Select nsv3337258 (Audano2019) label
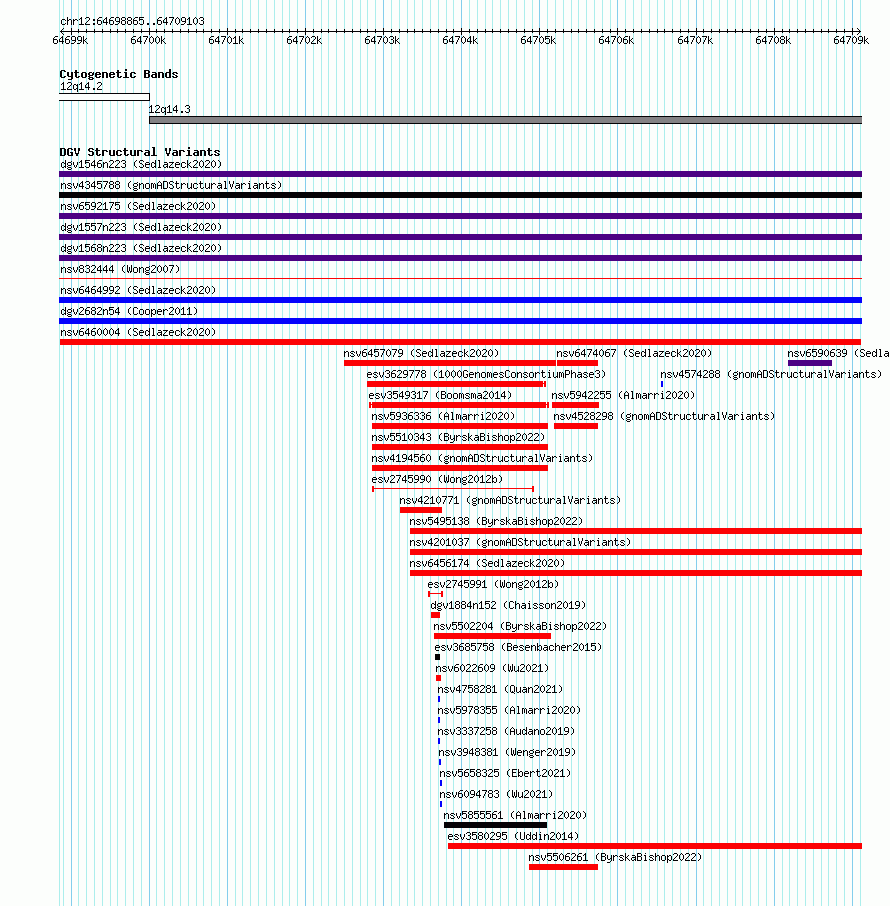Viewport: 890px width, 906px height. click(x=506, y=732)
